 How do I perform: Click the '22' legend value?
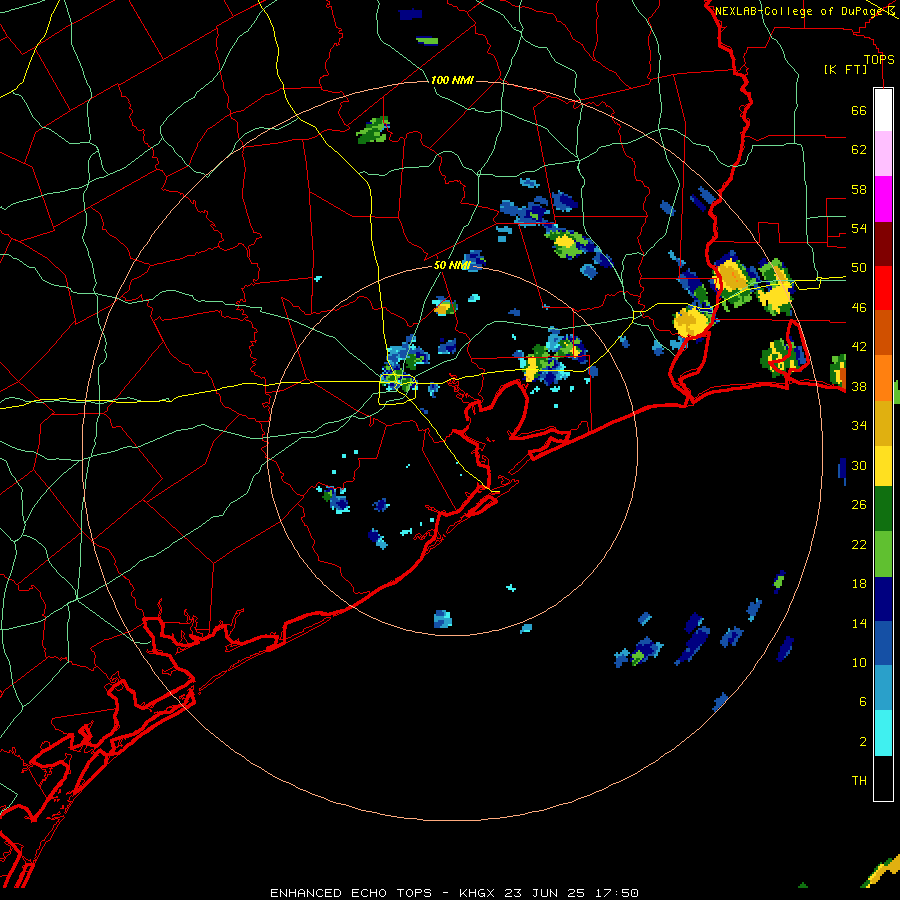[859, 544]
